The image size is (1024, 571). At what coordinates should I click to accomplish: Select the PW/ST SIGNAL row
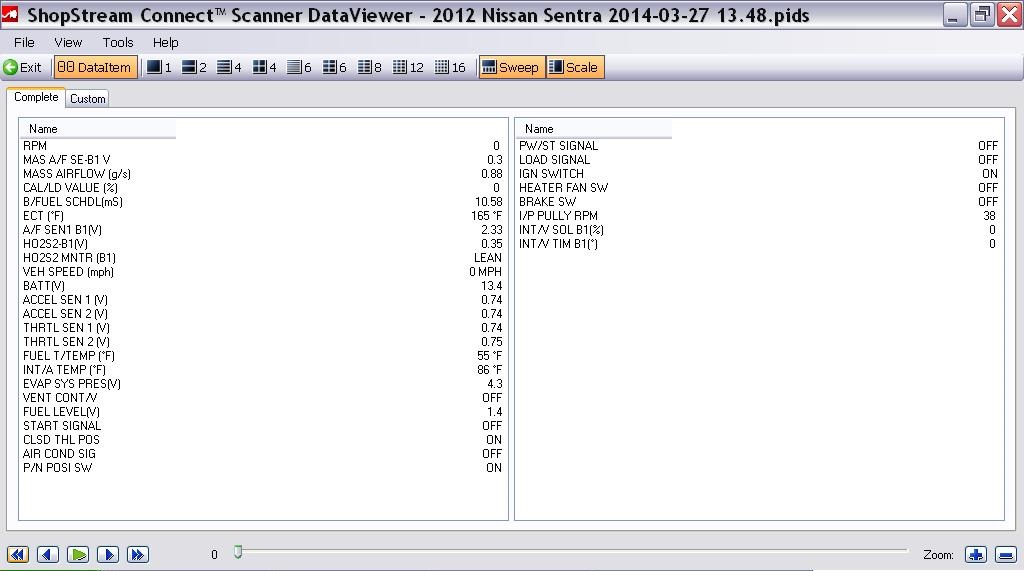click(759, 146)
